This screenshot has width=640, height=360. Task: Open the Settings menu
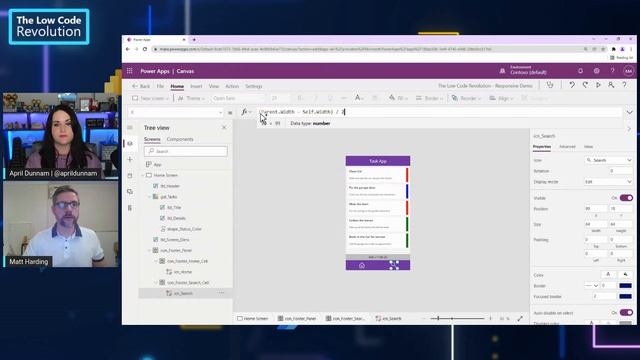[253, 87]
